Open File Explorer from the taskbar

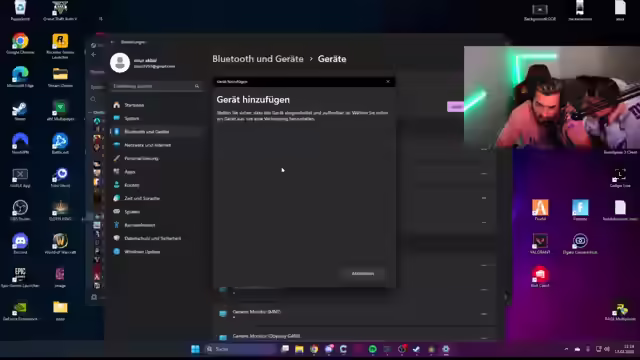click(299, 349)
